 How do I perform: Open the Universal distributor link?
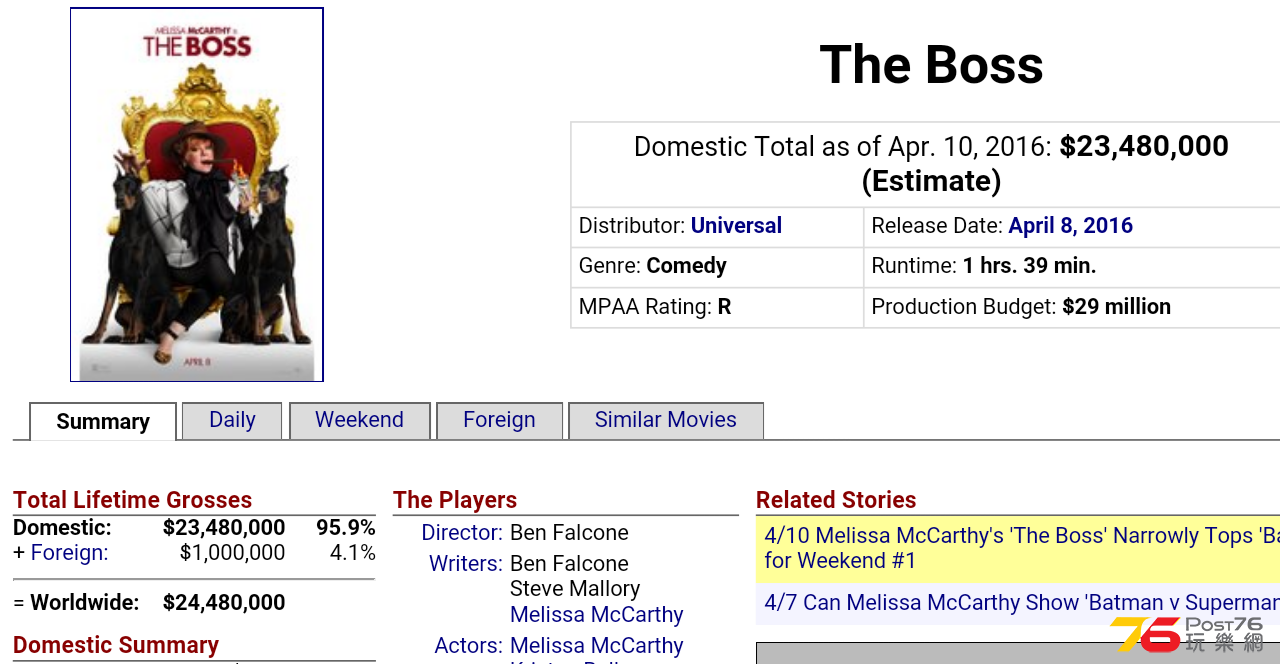click(x=736, y=226)
